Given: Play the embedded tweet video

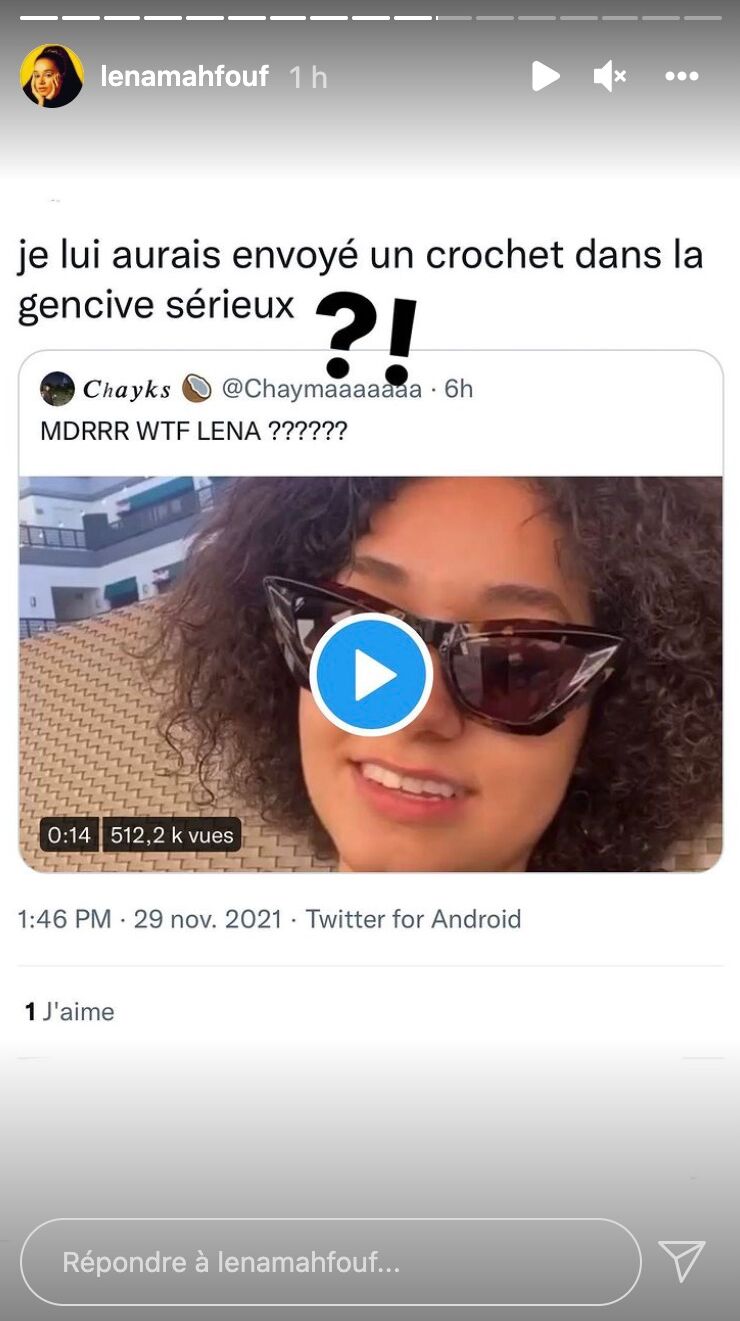Looking at the screenshot, I should (371, 676).
